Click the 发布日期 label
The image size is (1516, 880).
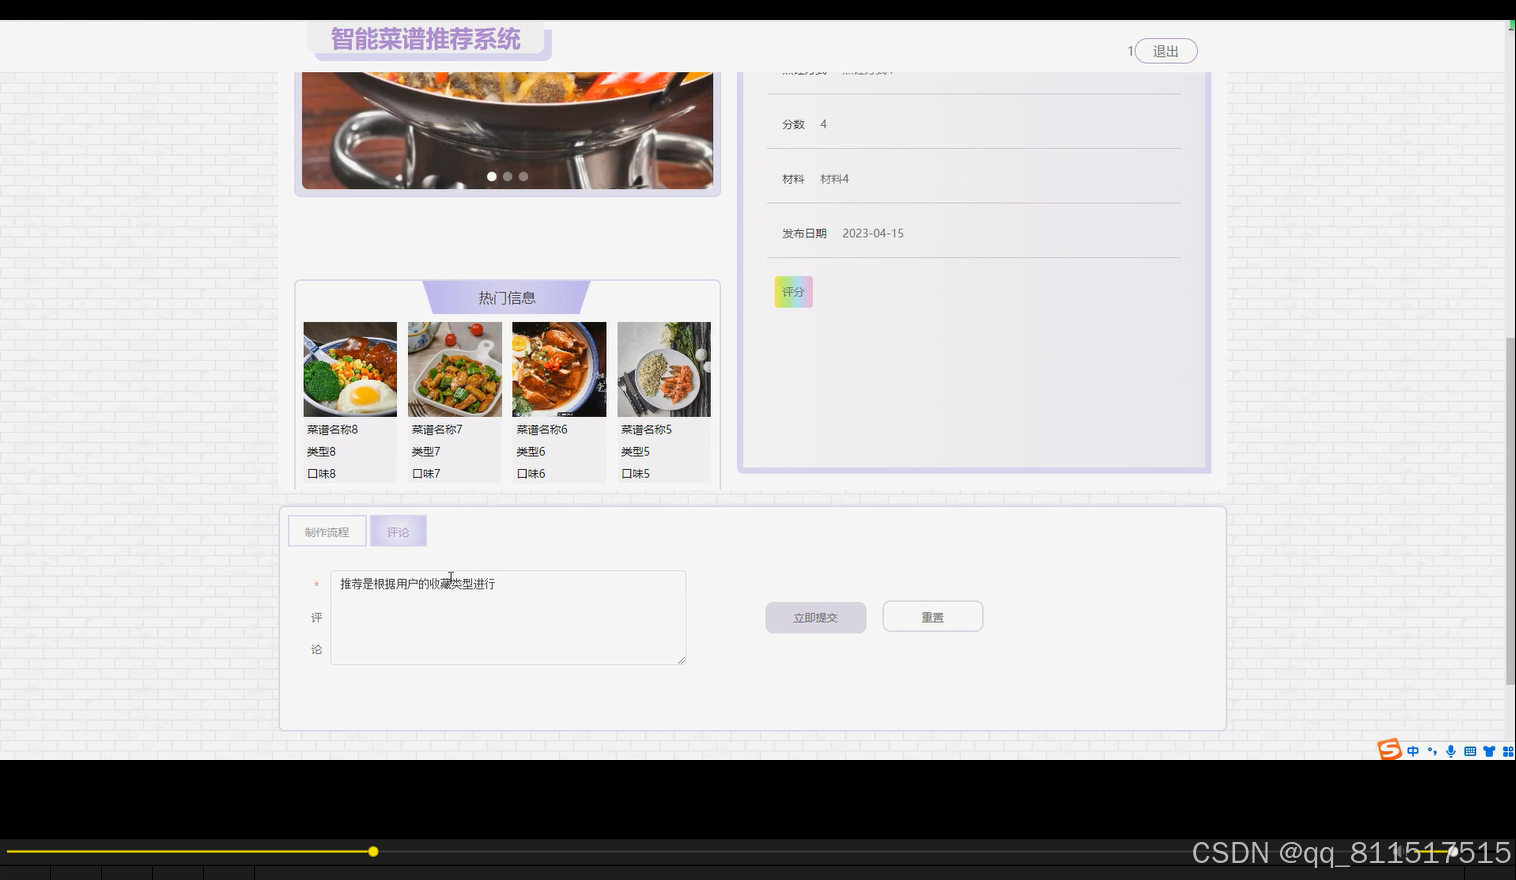804,233
